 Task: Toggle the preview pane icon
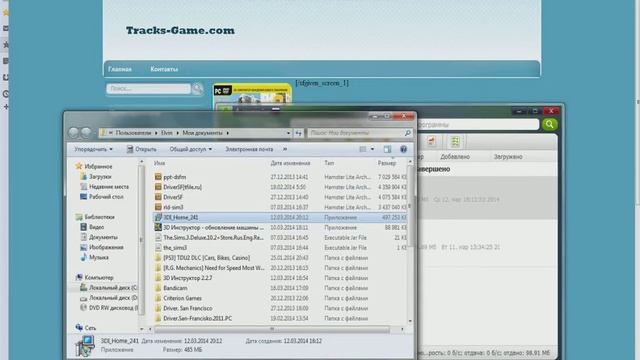[387, 149]
